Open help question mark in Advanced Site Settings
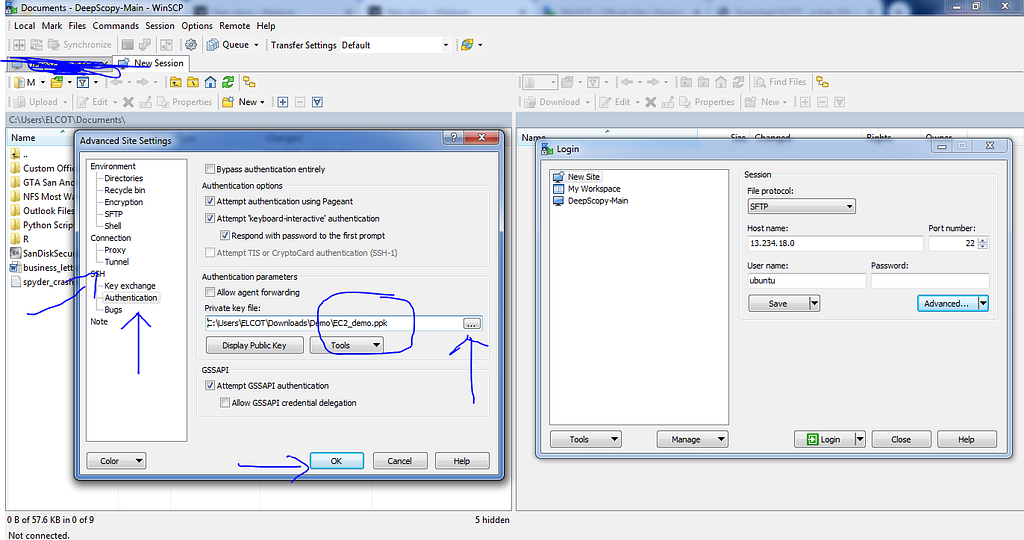 (453, 137)
